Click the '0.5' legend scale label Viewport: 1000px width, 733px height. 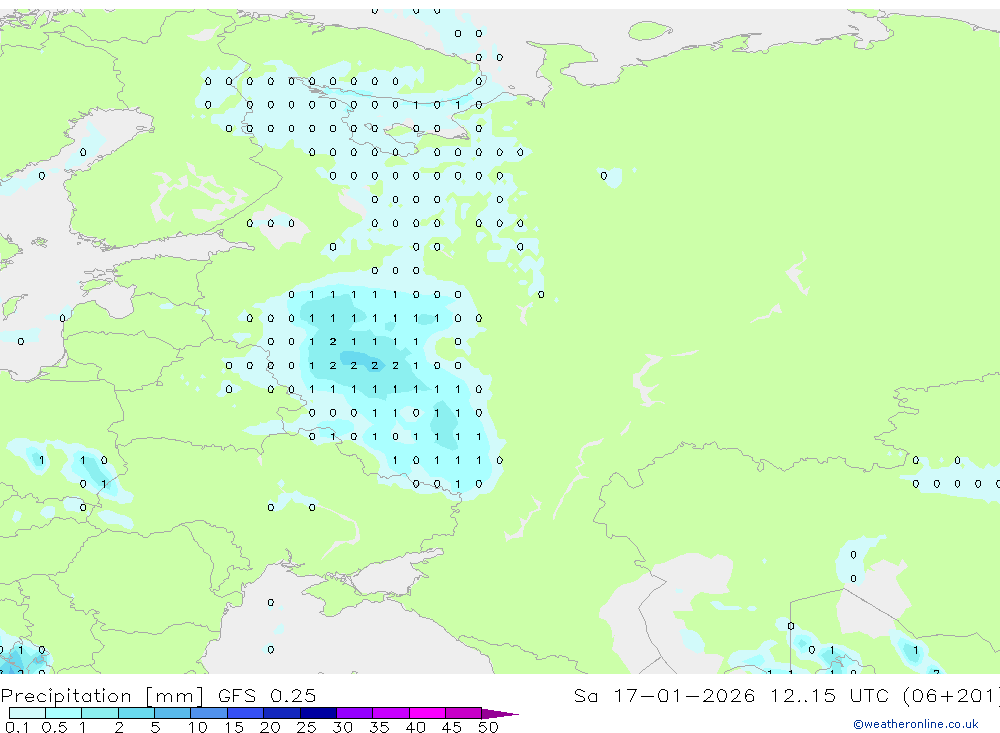[x=54, y=727]
